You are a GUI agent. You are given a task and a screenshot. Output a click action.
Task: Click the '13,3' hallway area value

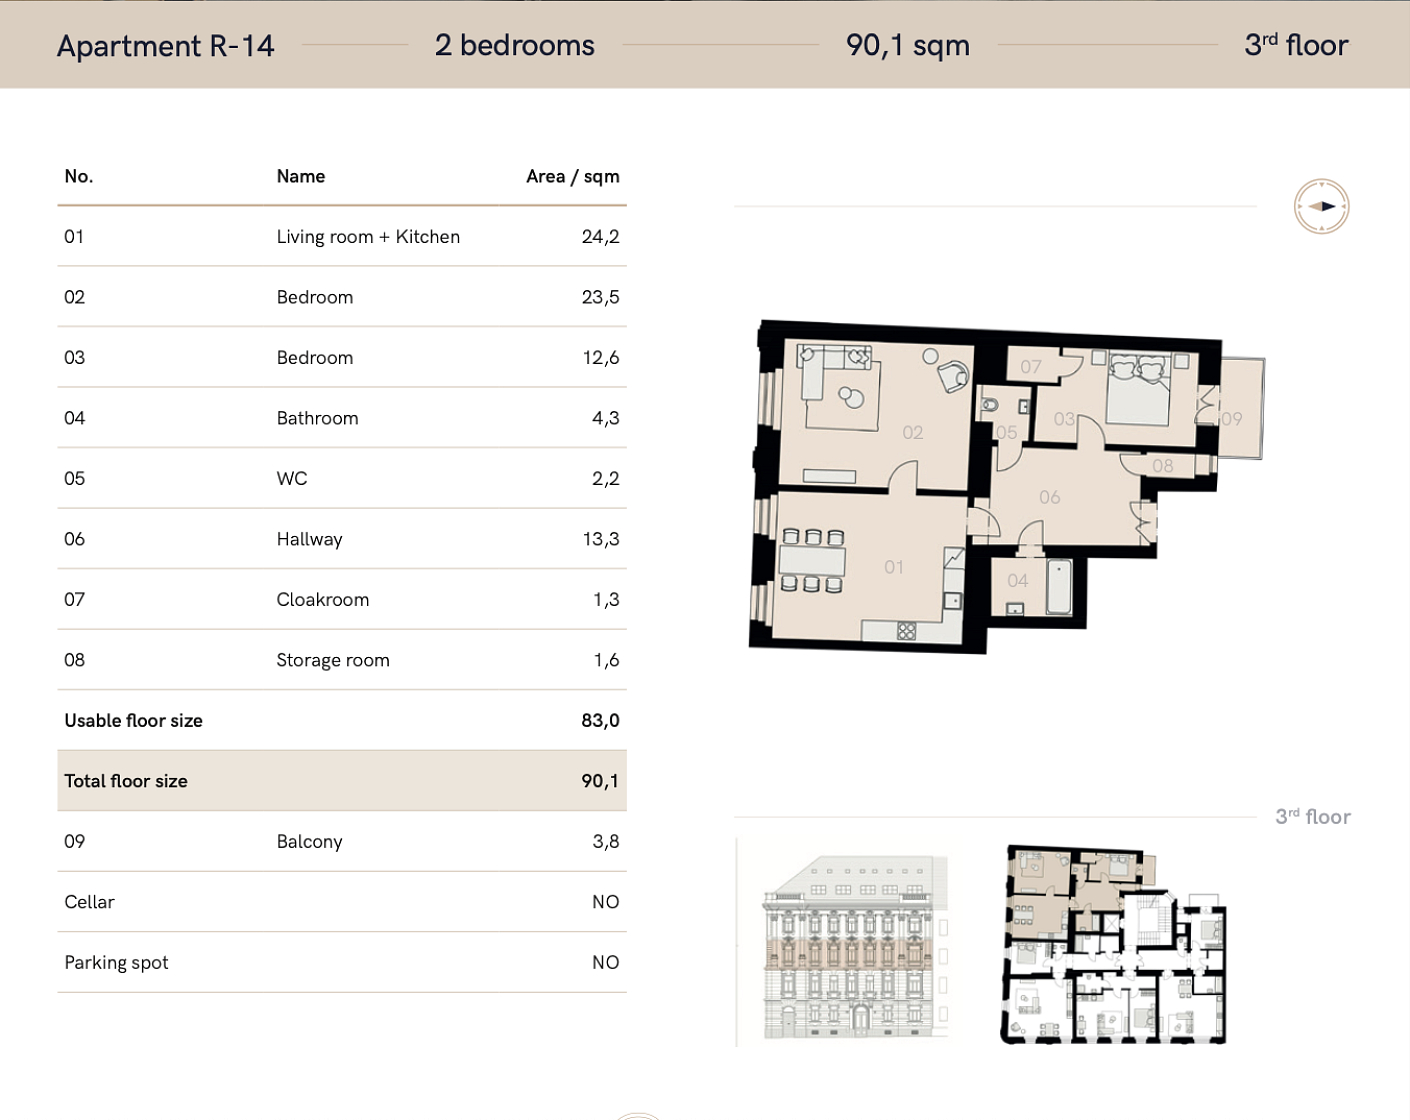point(601,539)
